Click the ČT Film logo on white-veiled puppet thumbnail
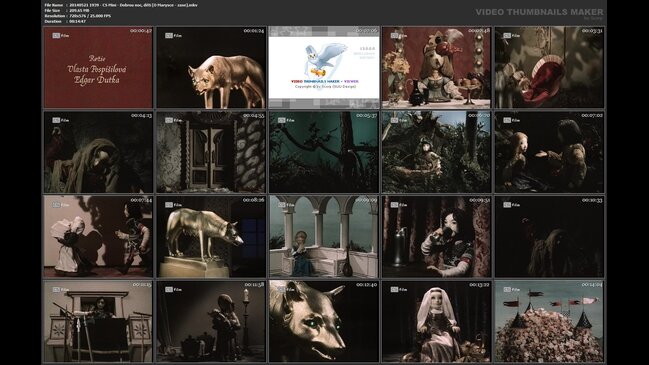 pos(399,290)
